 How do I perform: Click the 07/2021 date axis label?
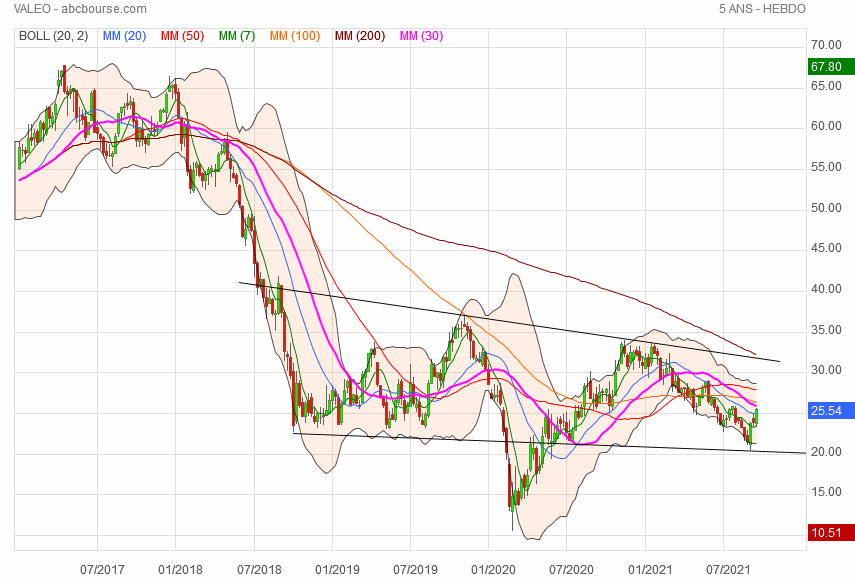pos(728,570)
